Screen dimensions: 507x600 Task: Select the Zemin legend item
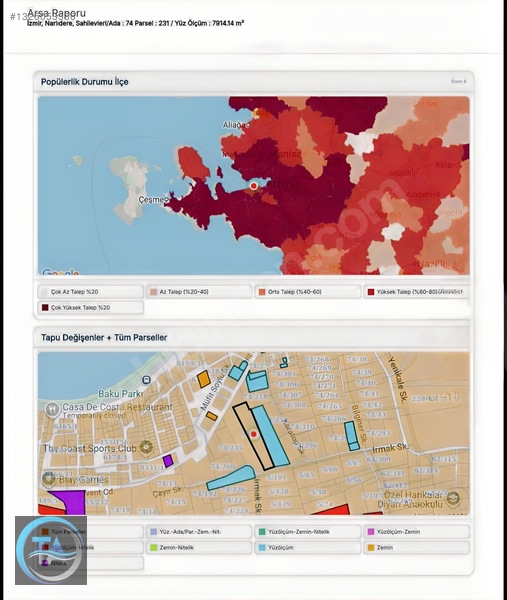(416, 547)
